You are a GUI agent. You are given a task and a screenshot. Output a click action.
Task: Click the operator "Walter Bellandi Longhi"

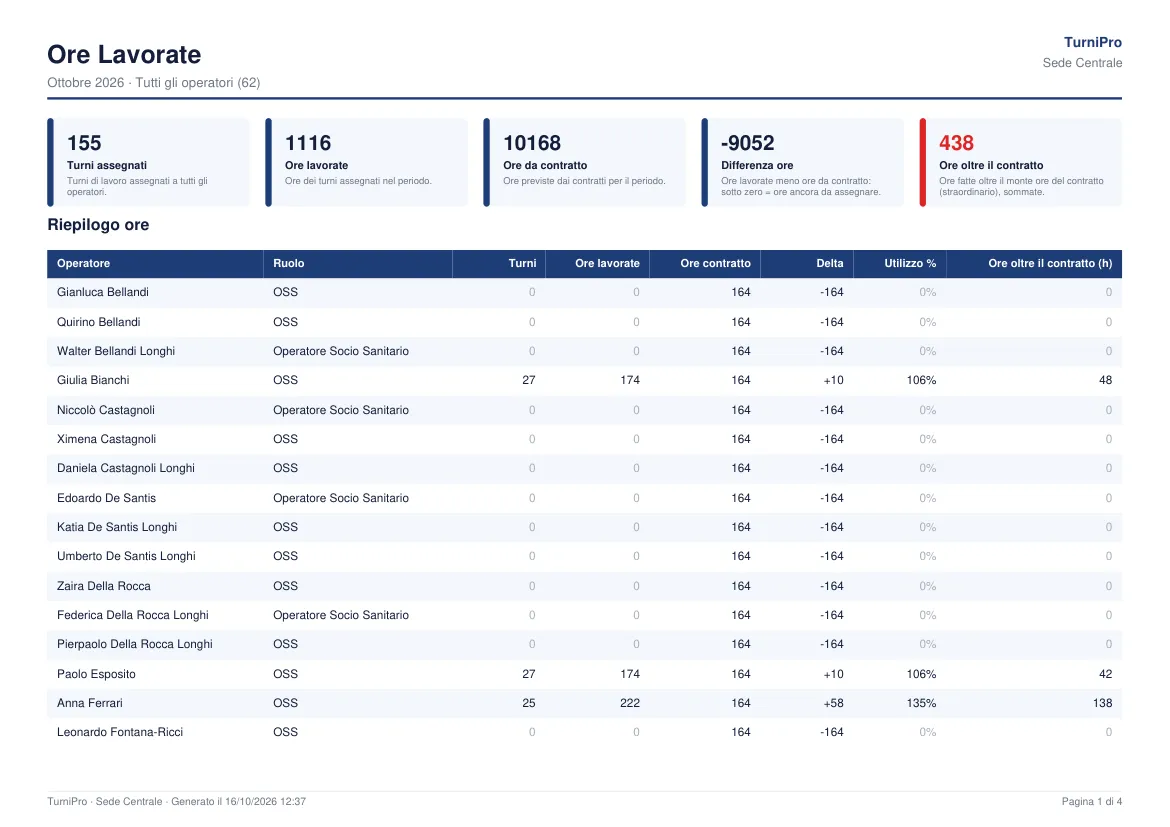(116, 351)
